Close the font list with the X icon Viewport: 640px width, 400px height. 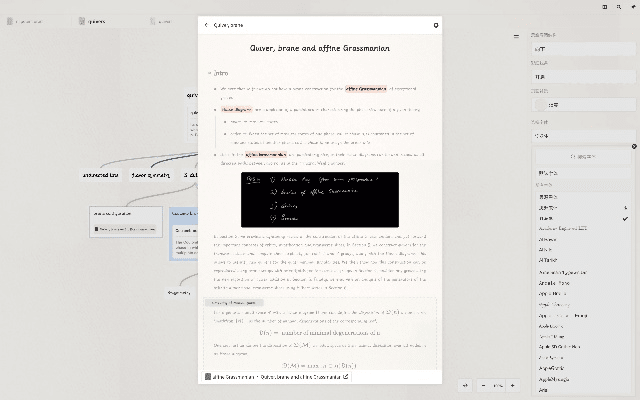click(634, 146)
